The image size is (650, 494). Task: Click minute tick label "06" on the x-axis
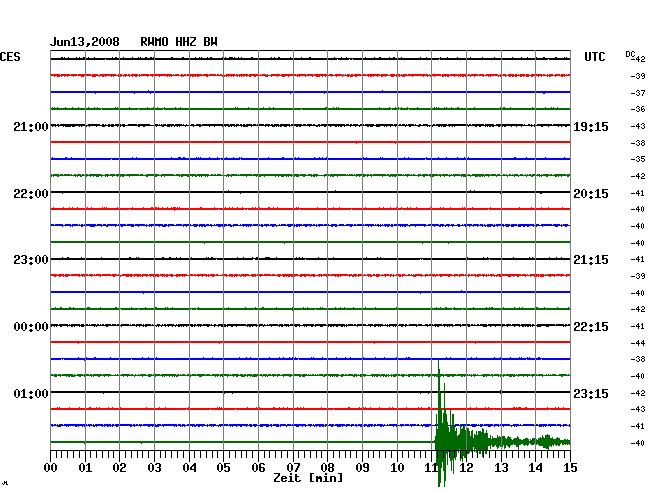point(258,467)
